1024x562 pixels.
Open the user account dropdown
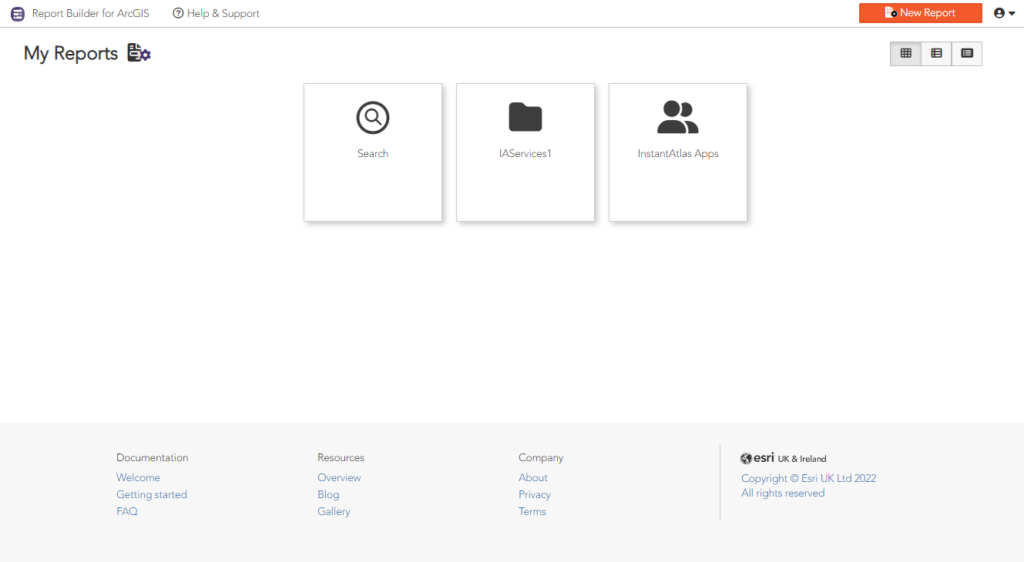[1004, 13]
